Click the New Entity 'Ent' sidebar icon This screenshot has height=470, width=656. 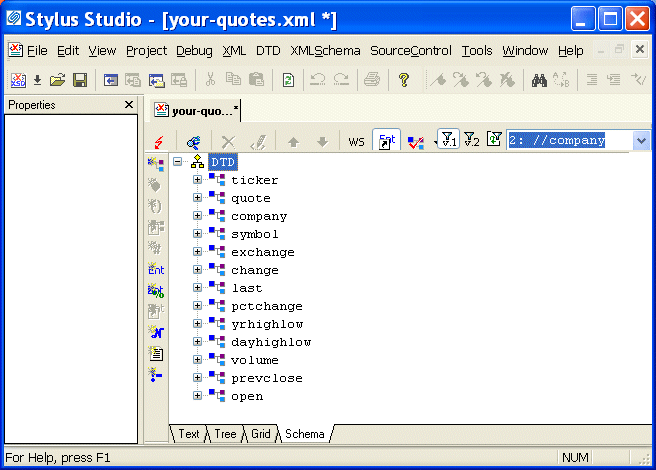155,269
